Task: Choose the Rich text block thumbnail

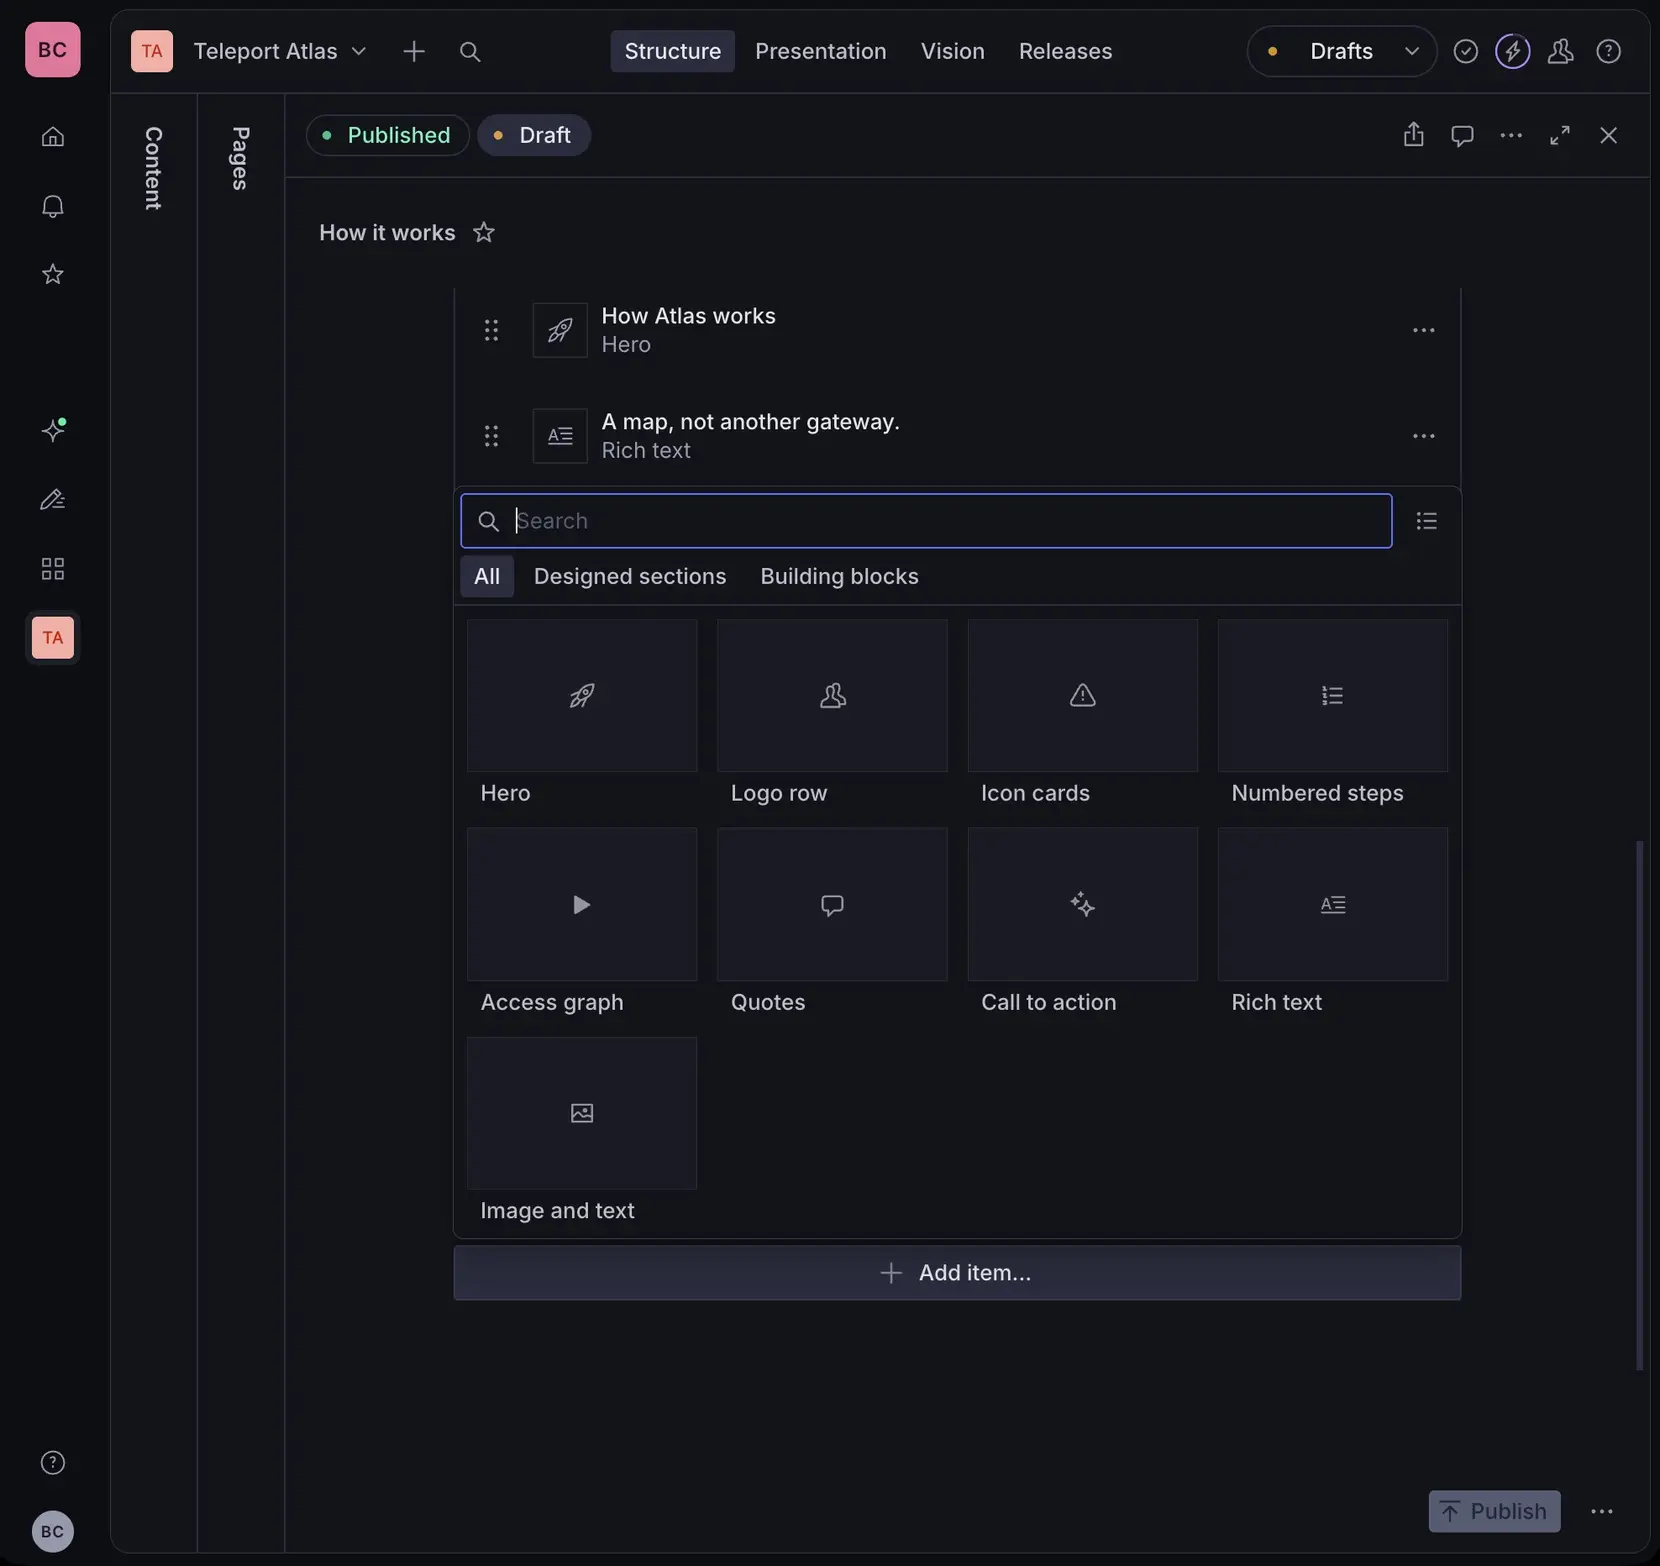Action: click(1333, 905)
